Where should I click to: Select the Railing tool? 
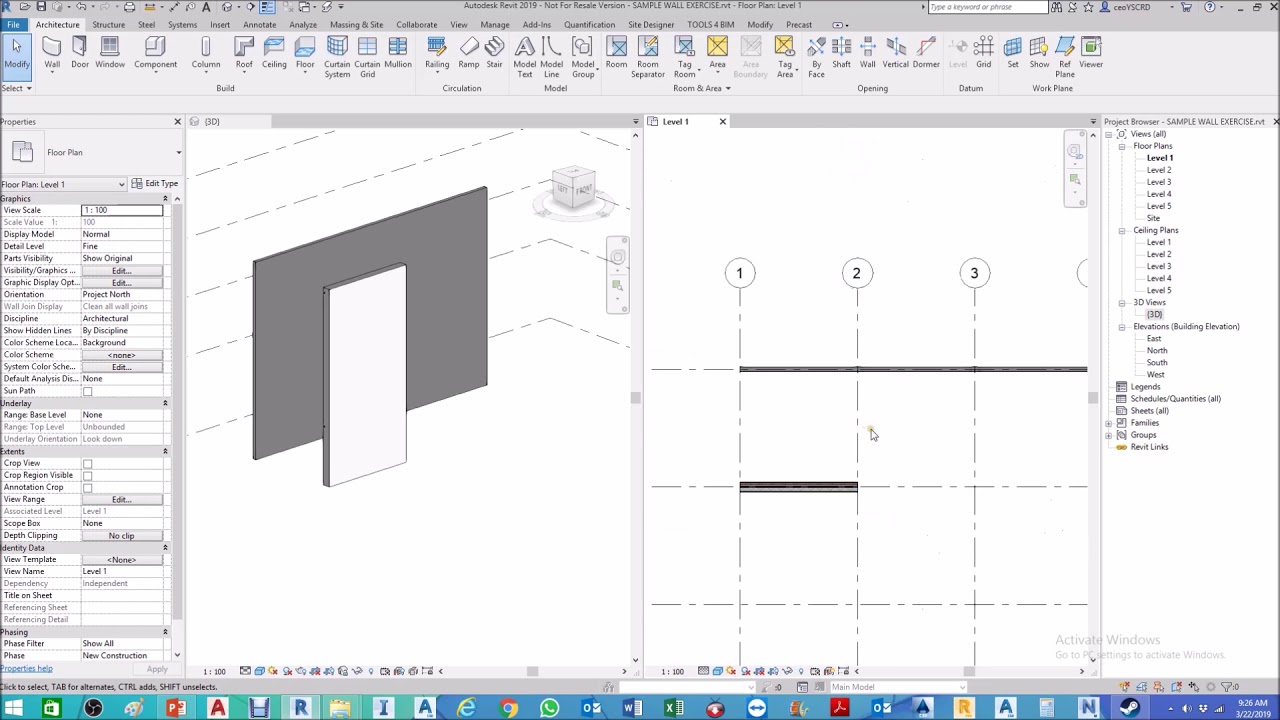point(437,53)
